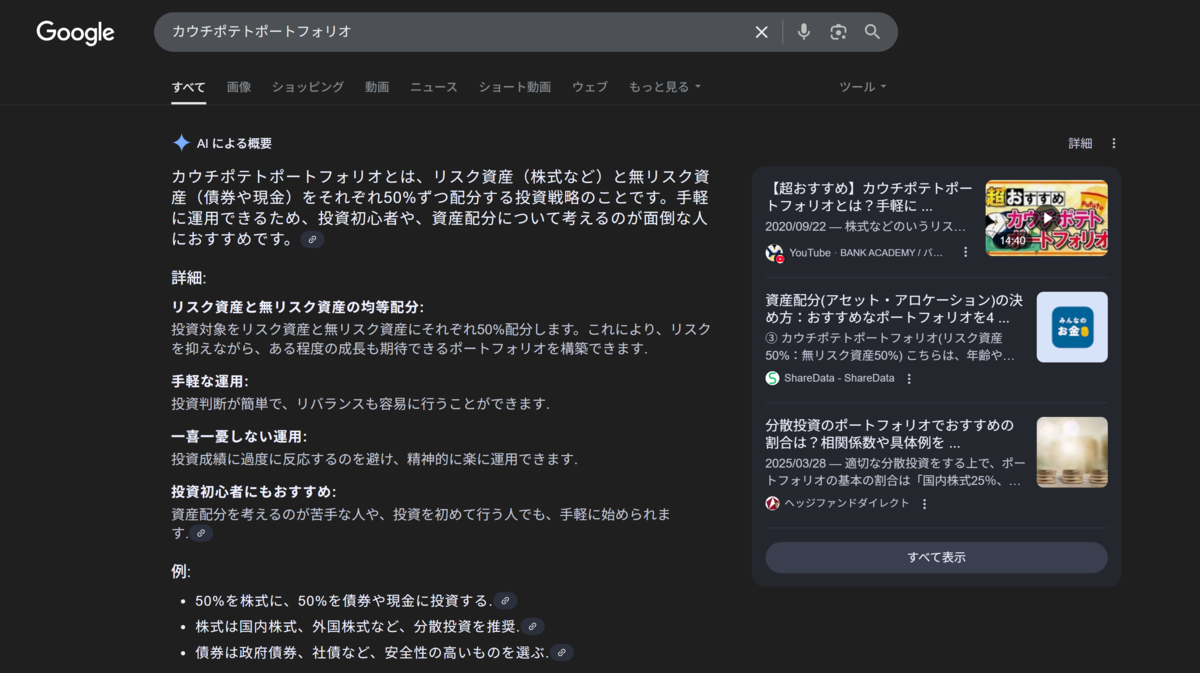This screenshot has height=673, width=1200.
Task: Open 【超おすすめ】カウチポテトポートフォリオとは link
Action: coord(868,197)
